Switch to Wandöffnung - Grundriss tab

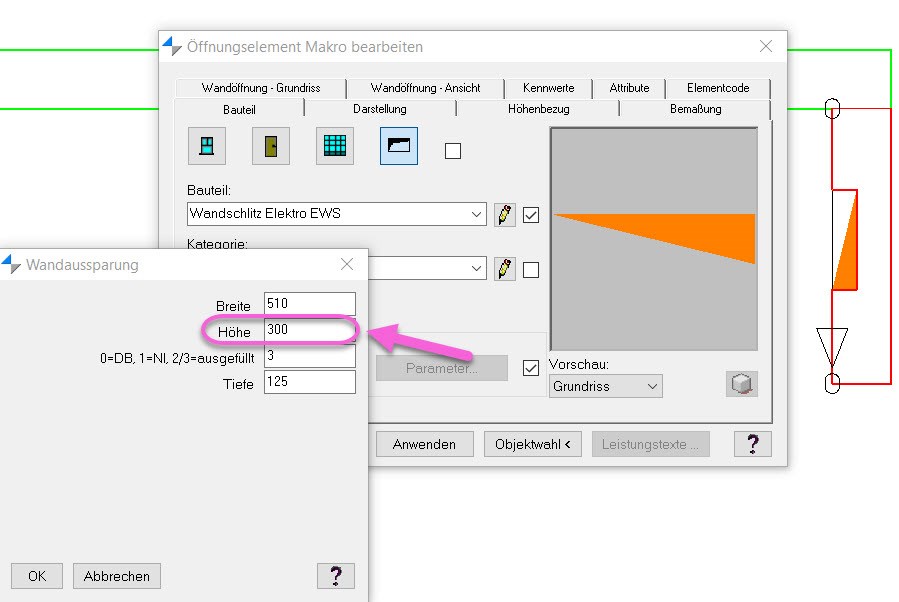pos(261,88)
